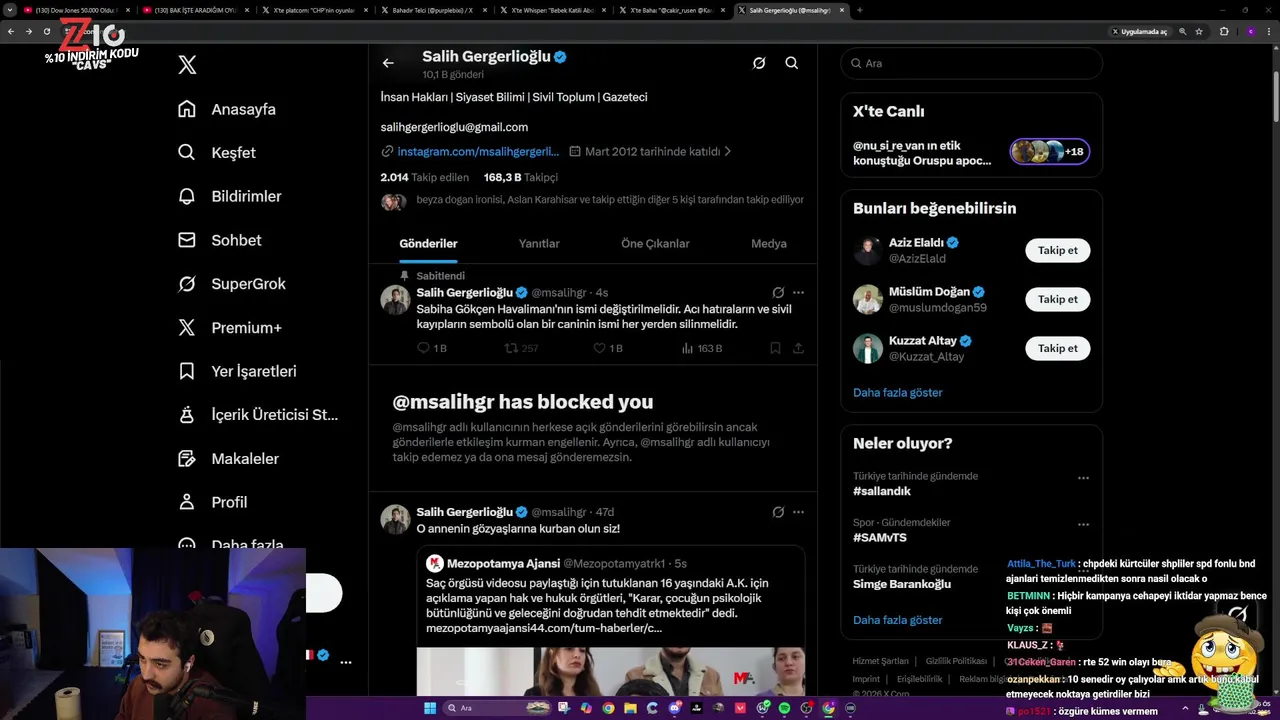The height and width of the screenshot is (720, 1280).
Task: Open account menu three dots in sidebar
Action: click(346, 662)
